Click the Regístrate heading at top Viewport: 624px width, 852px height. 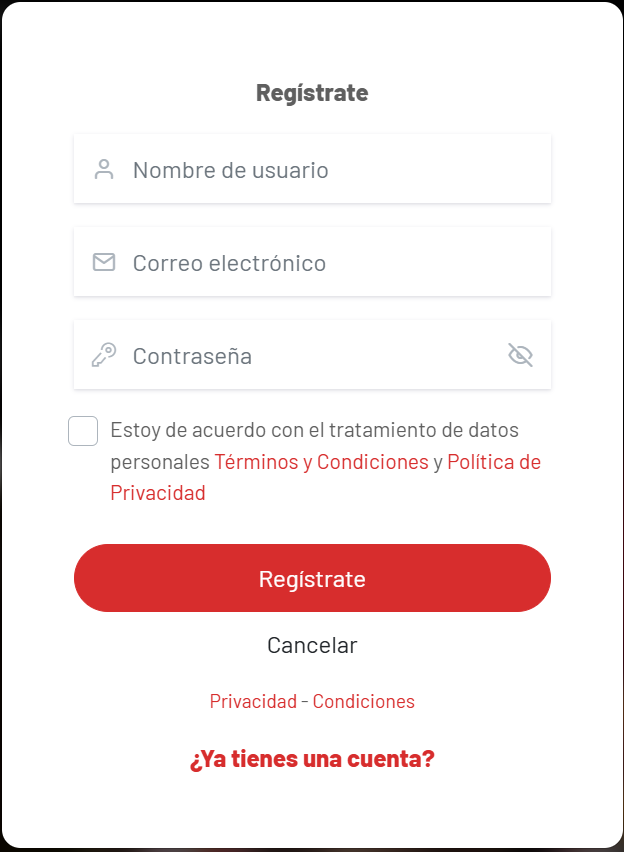click(x=312, y=93)
